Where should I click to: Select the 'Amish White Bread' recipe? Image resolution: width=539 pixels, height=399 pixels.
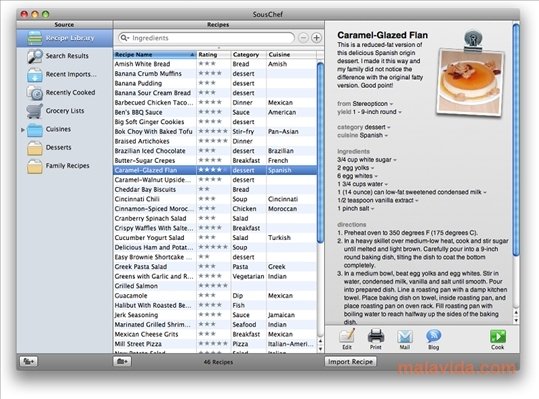(x=142, y=64)
